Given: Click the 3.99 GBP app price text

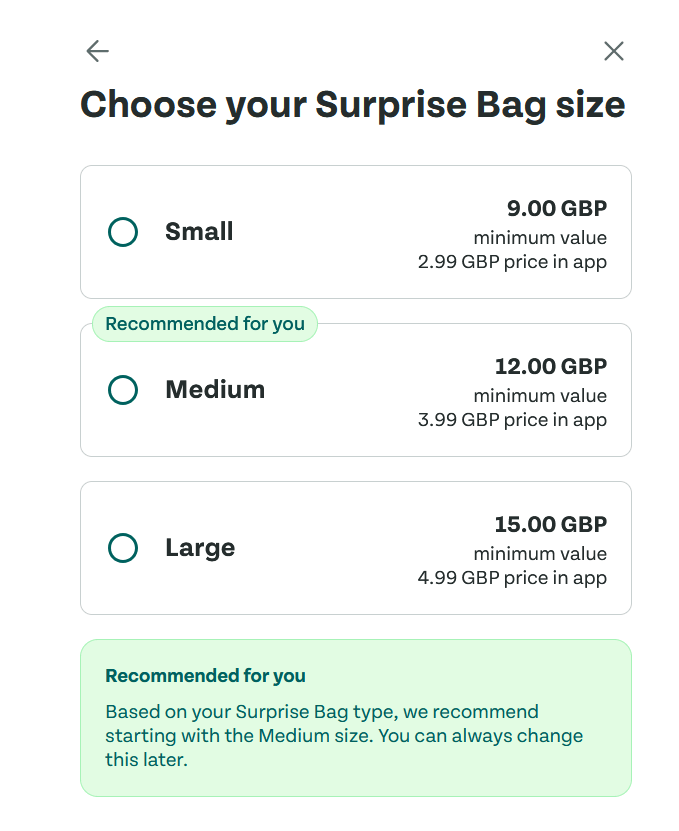Looking at the screenshot, I should (512, 420).
